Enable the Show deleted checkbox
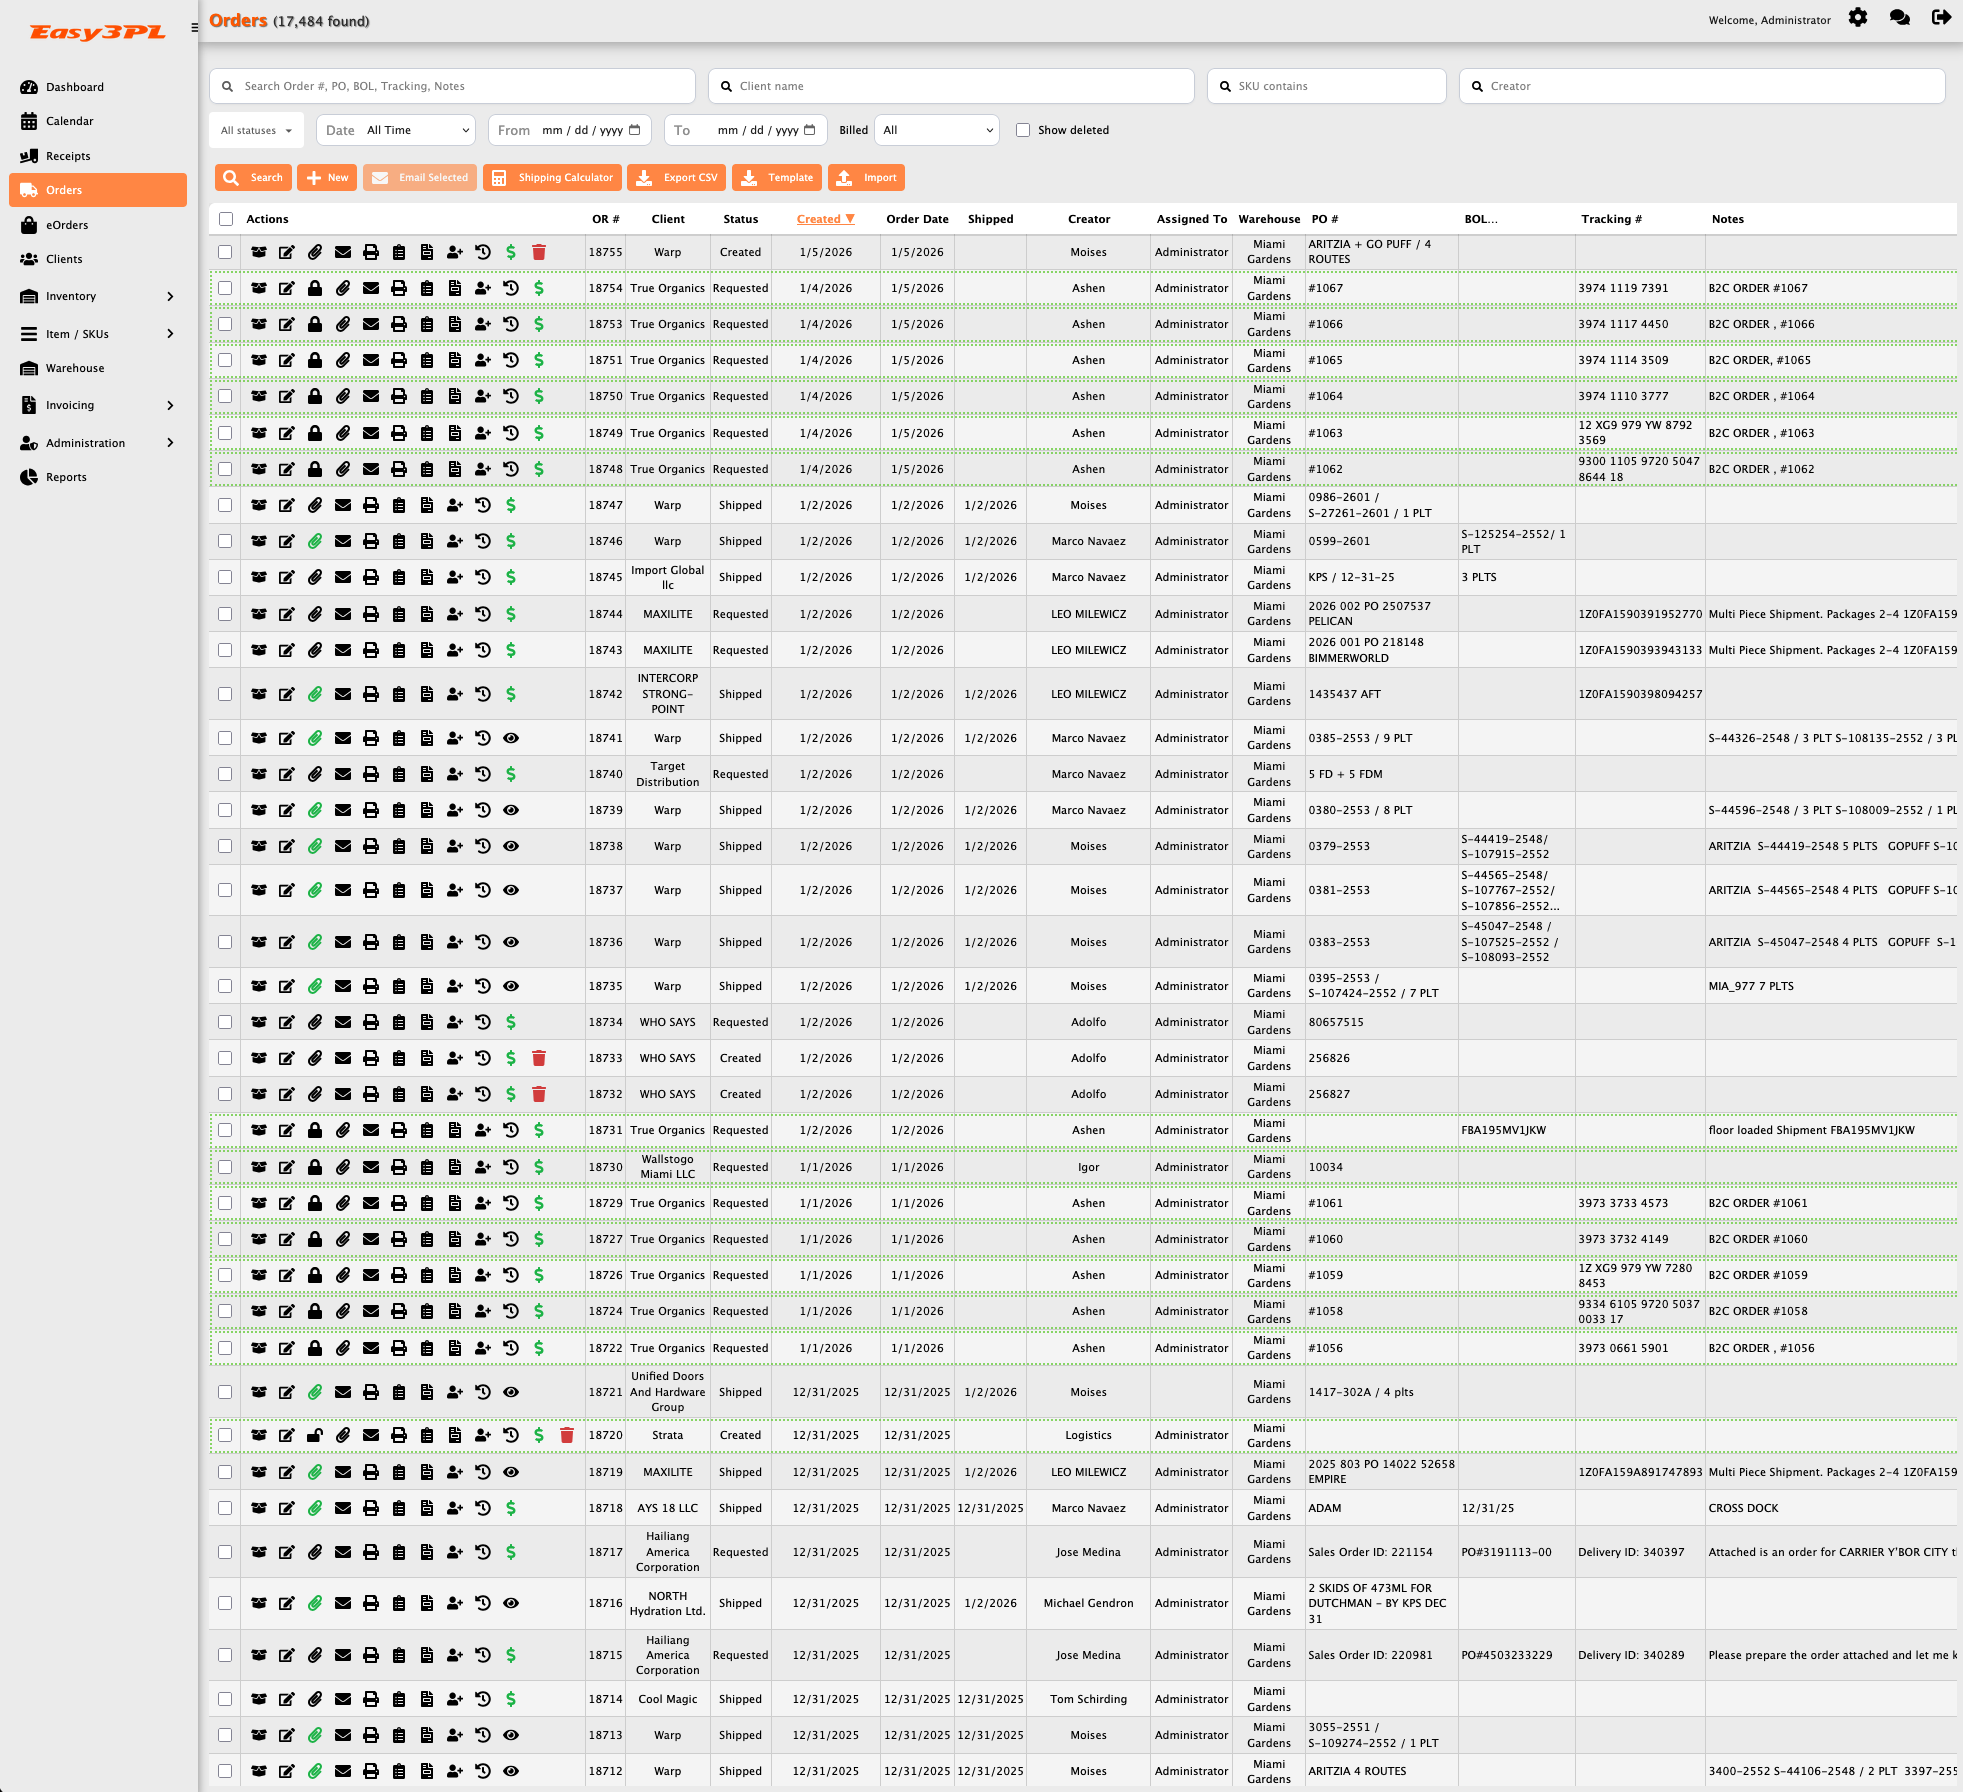1963x1792 pixels. [1023, 130]
